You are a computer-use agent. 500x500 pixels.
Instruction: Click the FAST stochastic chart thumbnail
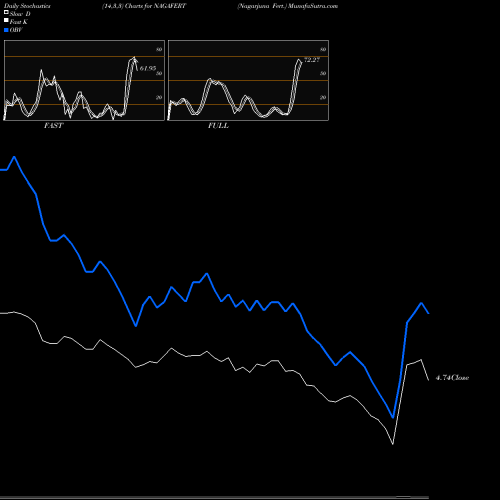point(84,80)
